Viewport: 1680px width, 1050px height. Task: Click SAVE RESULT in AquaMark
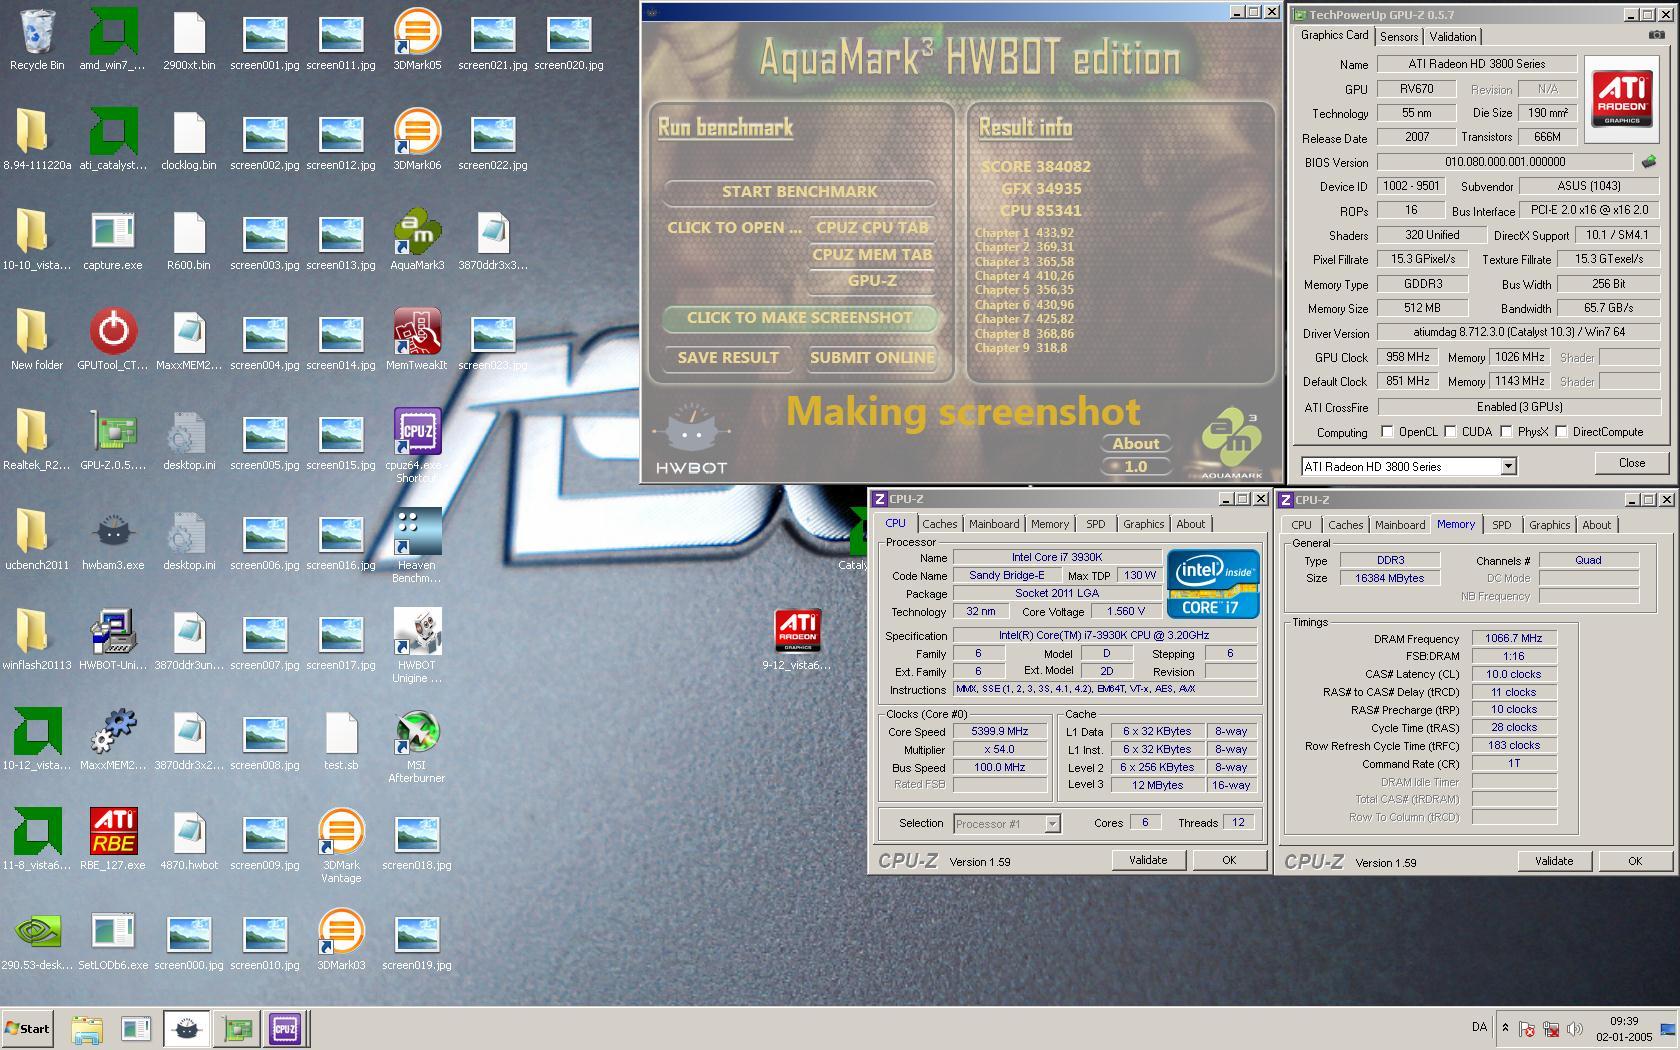tap(727, 358)
